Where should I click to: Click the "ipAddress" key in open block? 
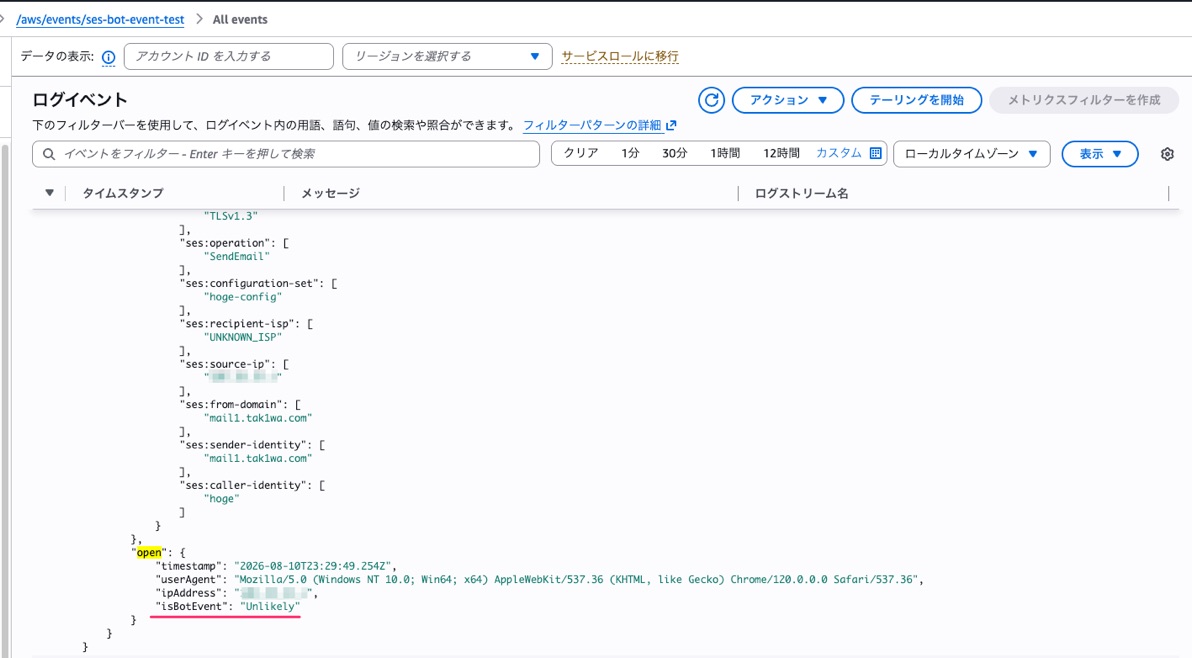click(x=189, y=593)
